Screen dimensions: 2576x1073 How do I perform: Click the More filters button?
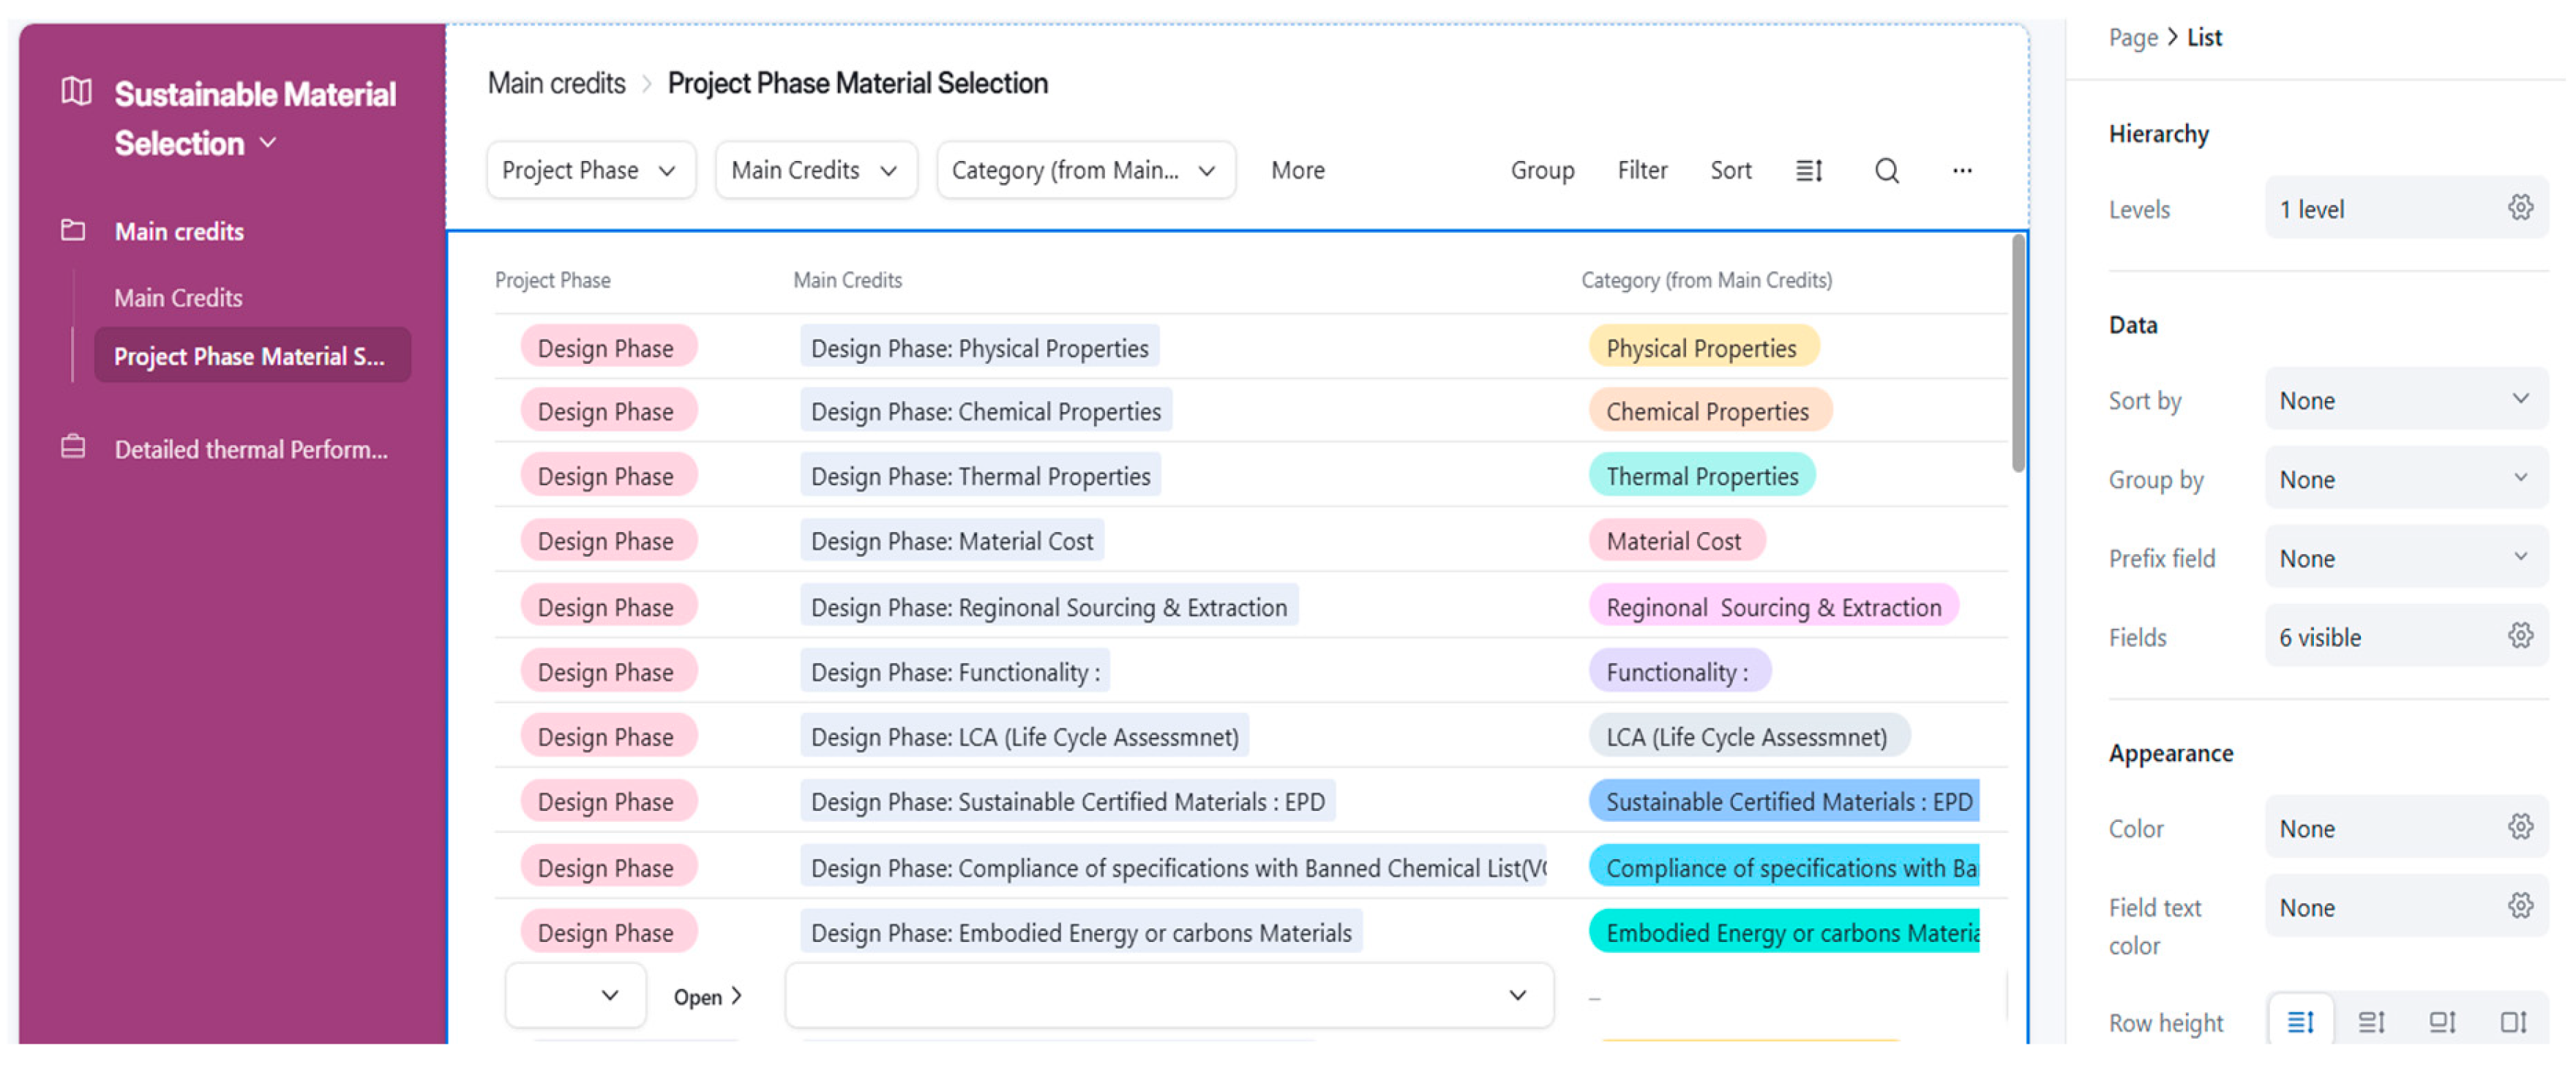[1297, 171]
